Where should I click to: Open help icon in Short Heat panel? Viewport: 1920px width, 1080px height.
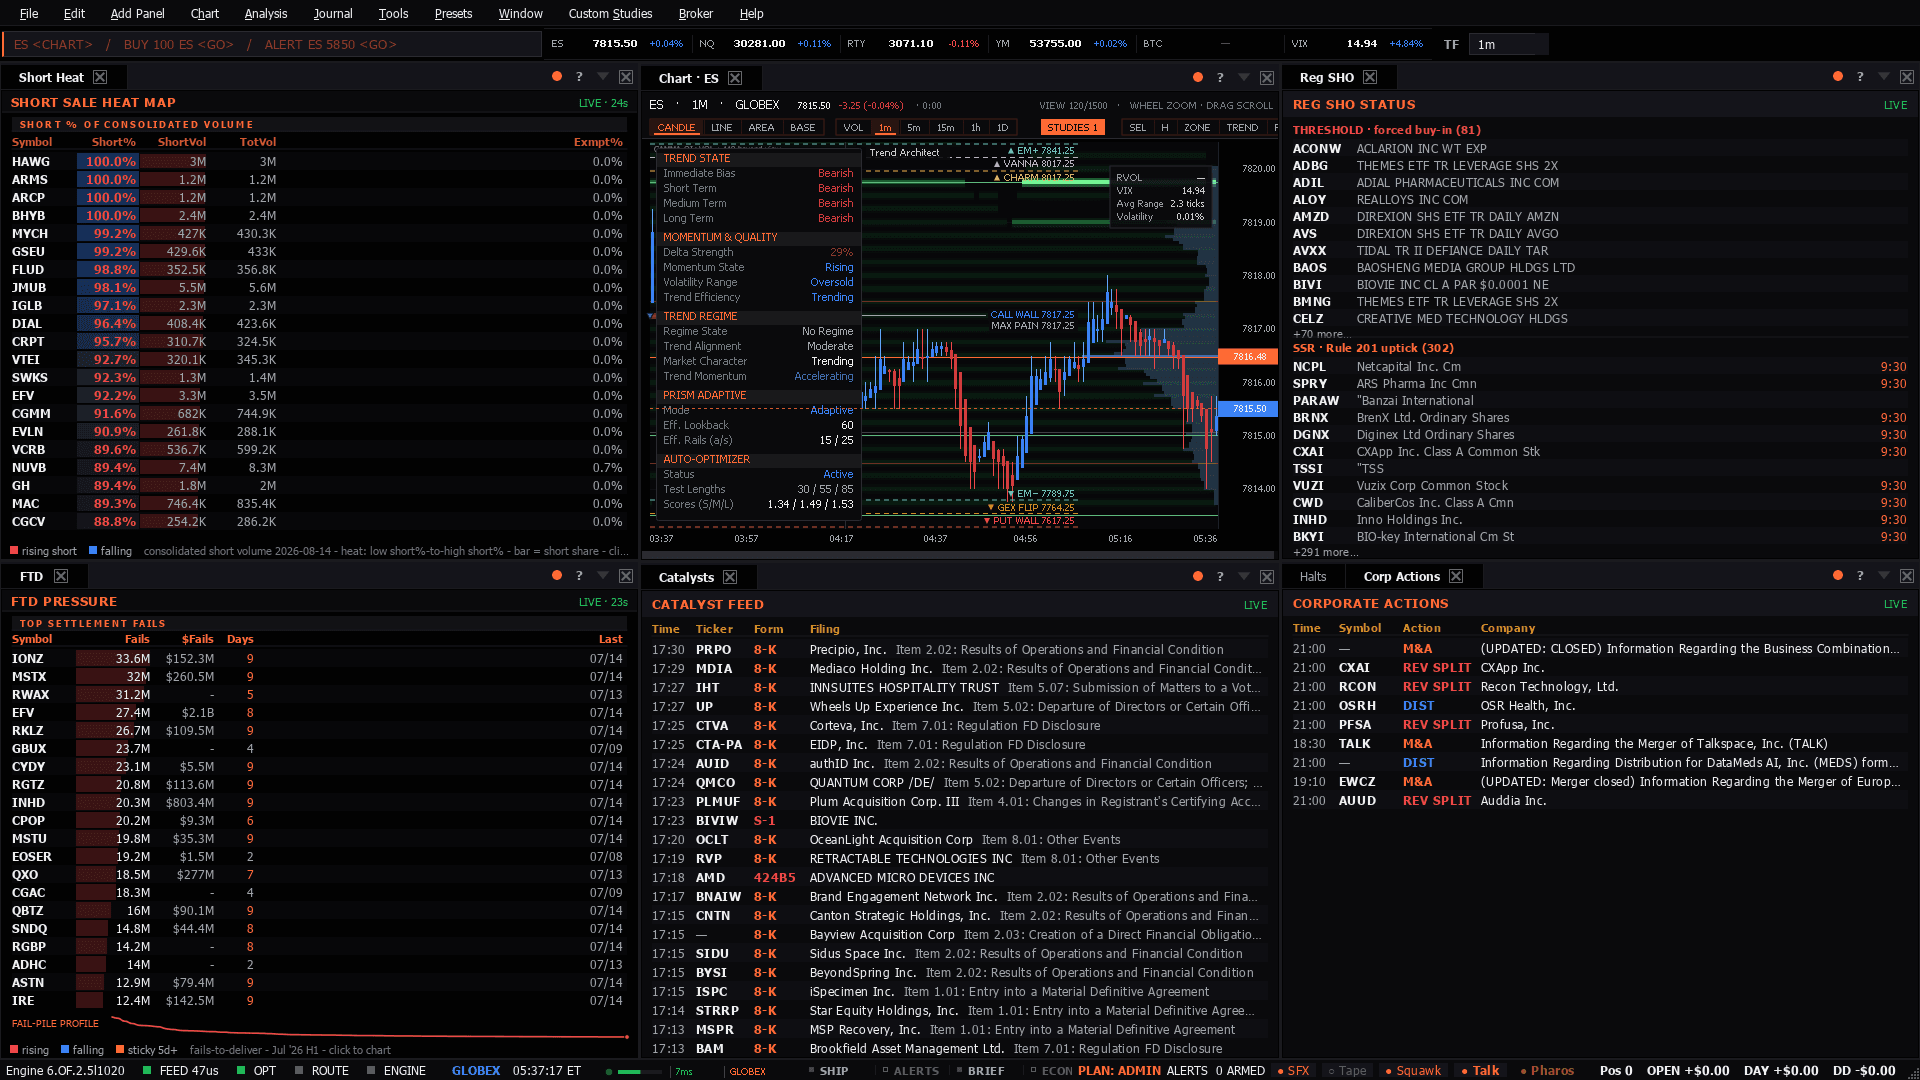(579, 77)
